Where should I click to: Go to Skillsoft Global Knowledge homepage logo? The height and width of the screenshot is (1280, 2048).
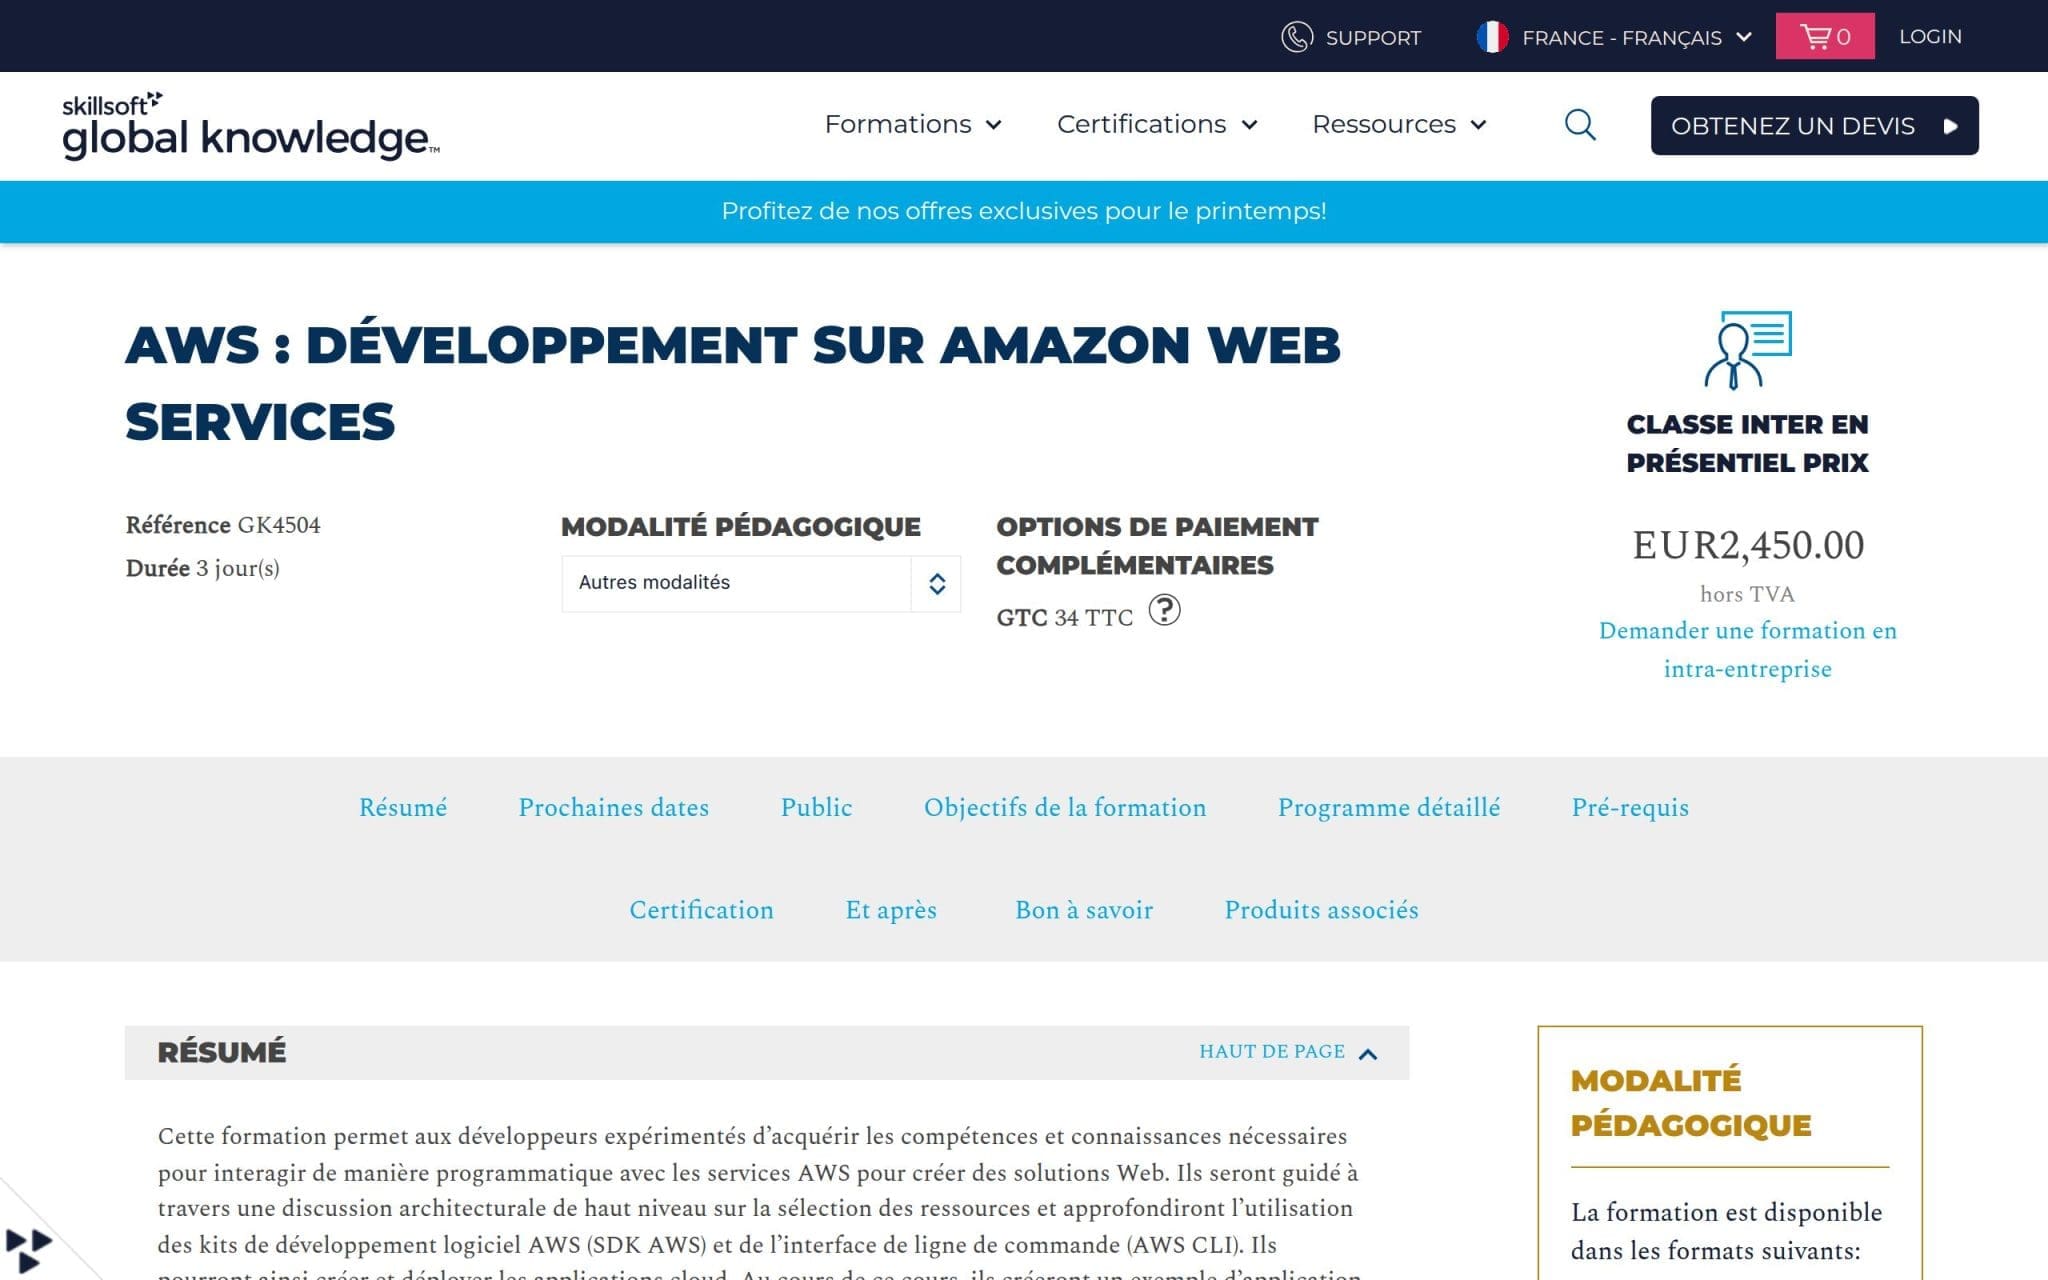(x=251, y=126)
